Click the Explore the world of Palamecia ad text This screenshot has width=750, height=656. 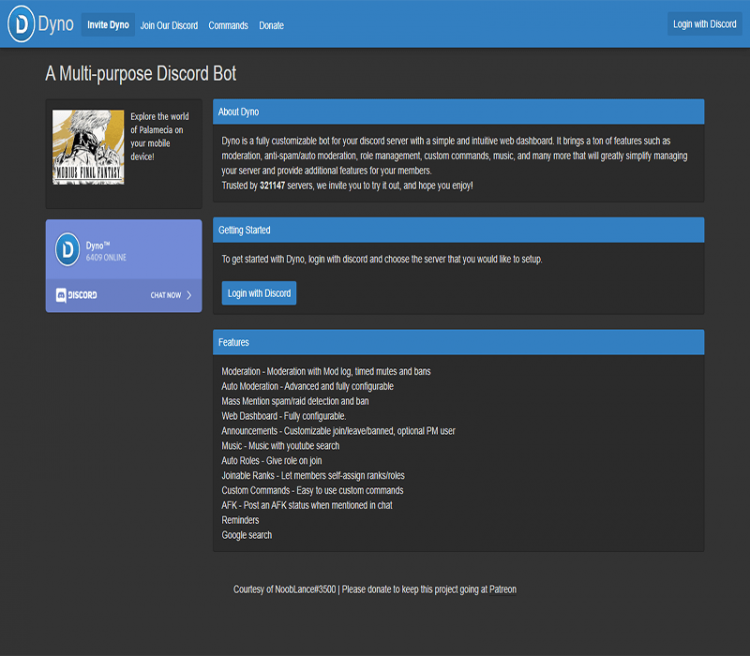tap(160, 136)
